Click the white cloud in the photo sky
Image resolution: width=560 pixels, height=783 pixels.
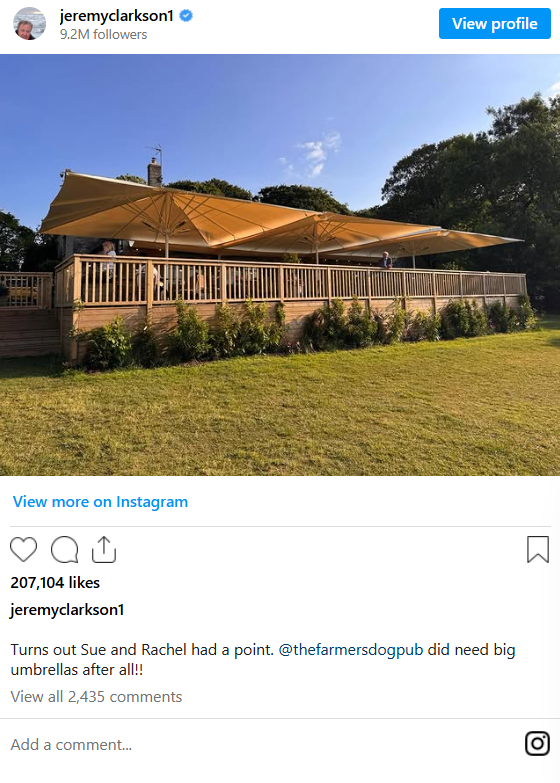[x=316, y=154]
